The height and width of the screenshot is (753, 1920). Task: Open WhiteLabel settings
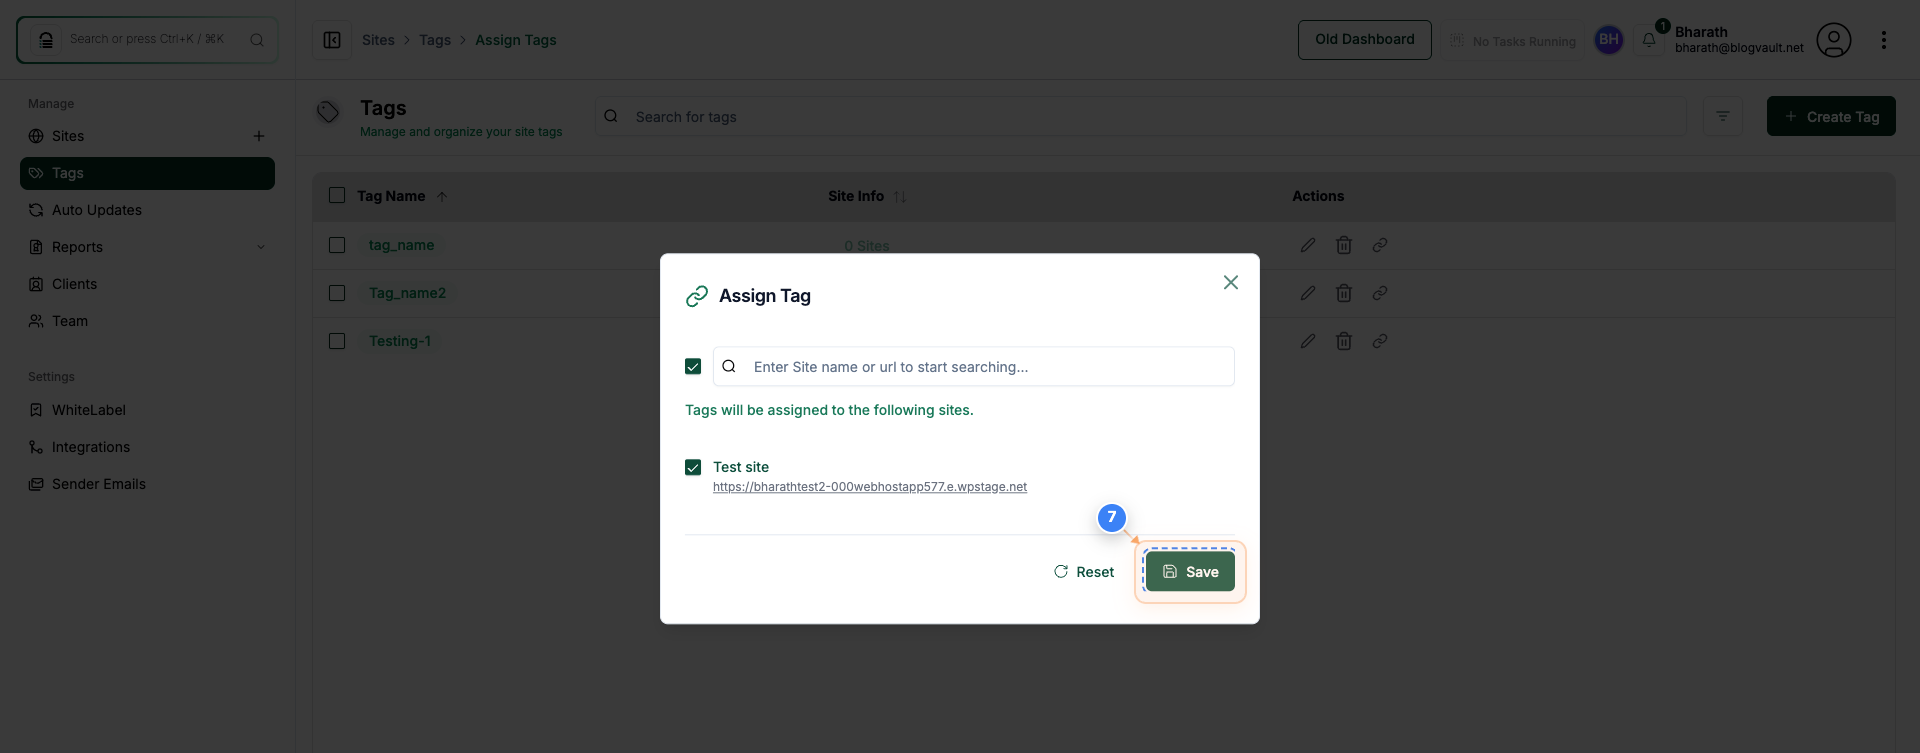(x=147, y=410)
